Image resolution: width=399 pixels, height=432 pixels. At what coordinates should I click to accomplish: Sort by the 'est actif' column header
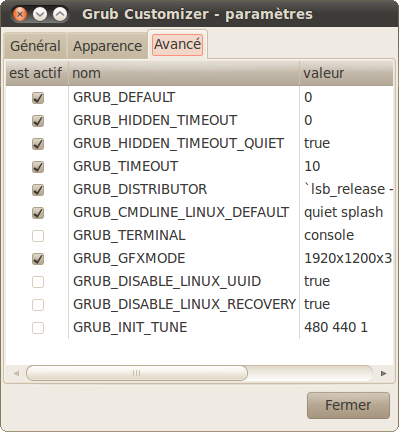37,73
